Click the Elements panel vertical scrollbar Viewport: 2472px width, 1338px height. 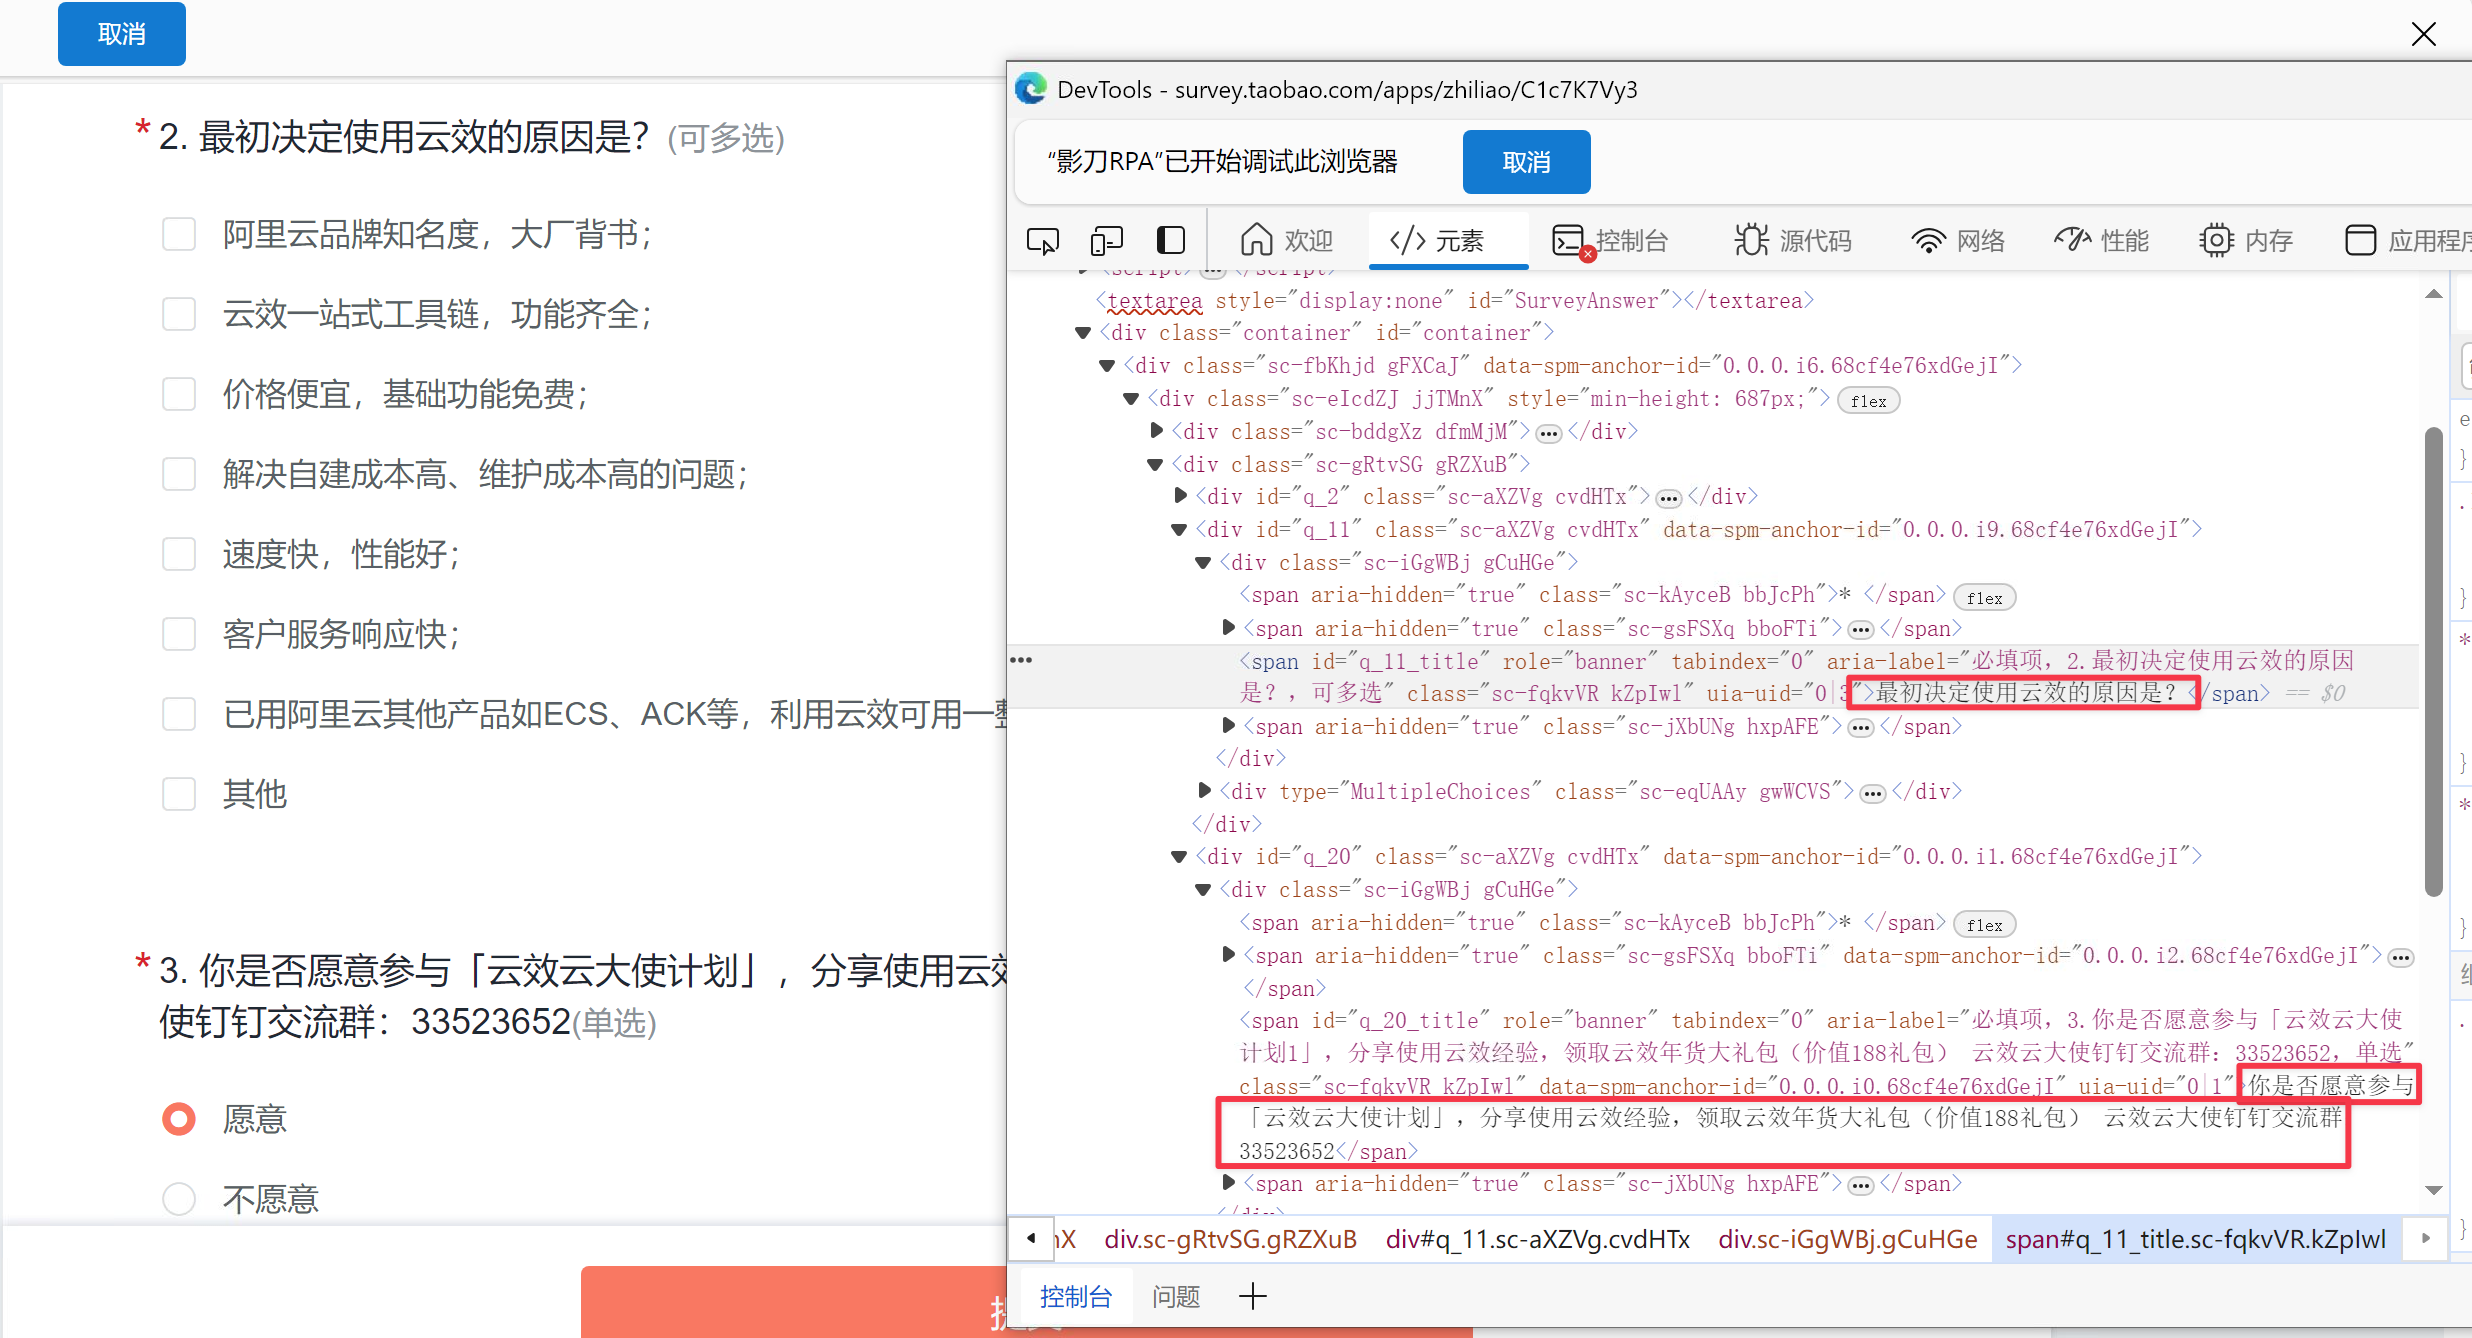point(2433,660)
